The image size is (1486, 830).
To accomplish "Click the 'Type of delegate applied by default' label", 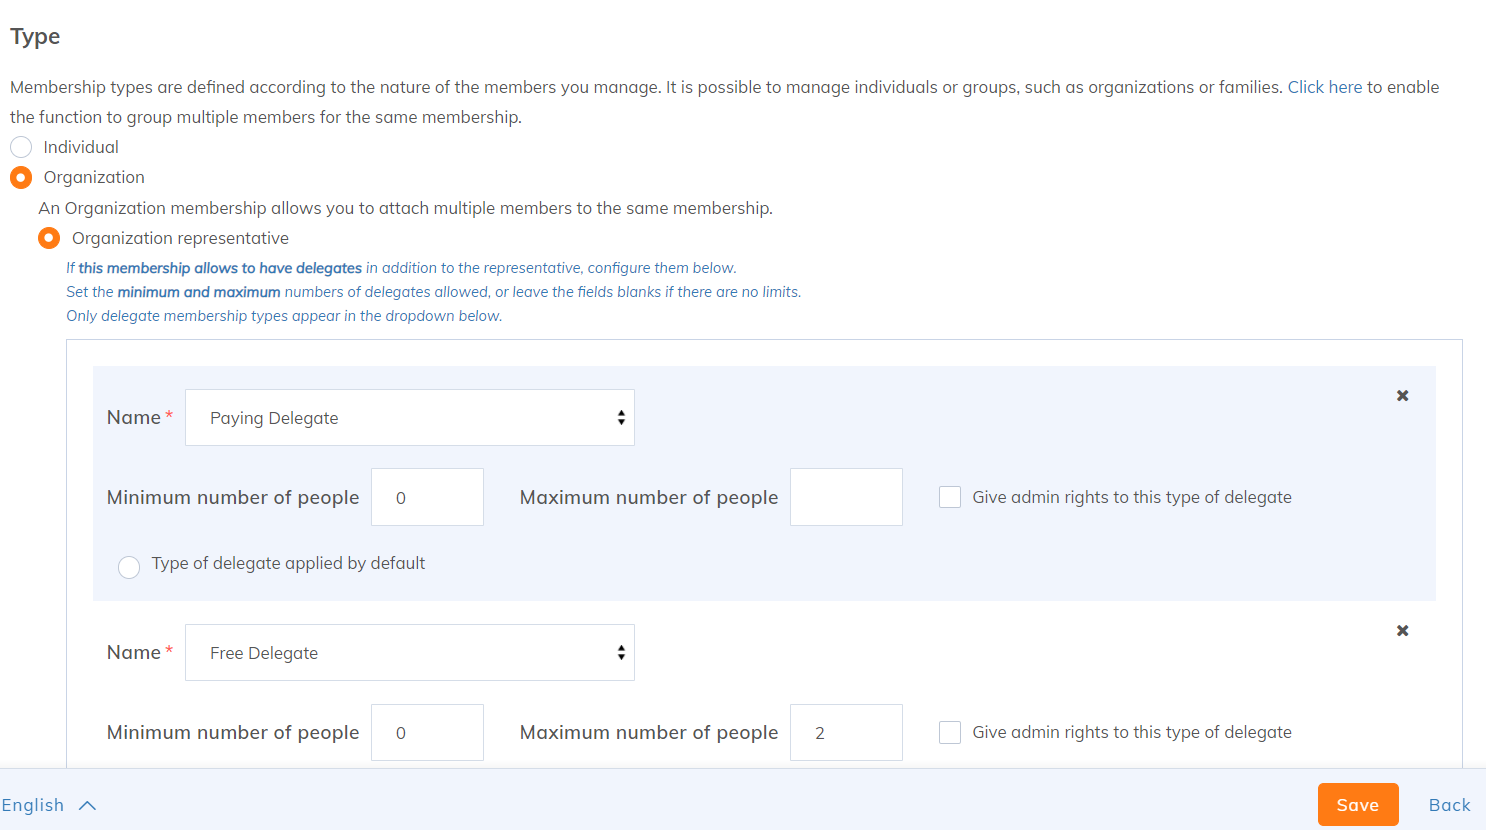I will [288, 563].
